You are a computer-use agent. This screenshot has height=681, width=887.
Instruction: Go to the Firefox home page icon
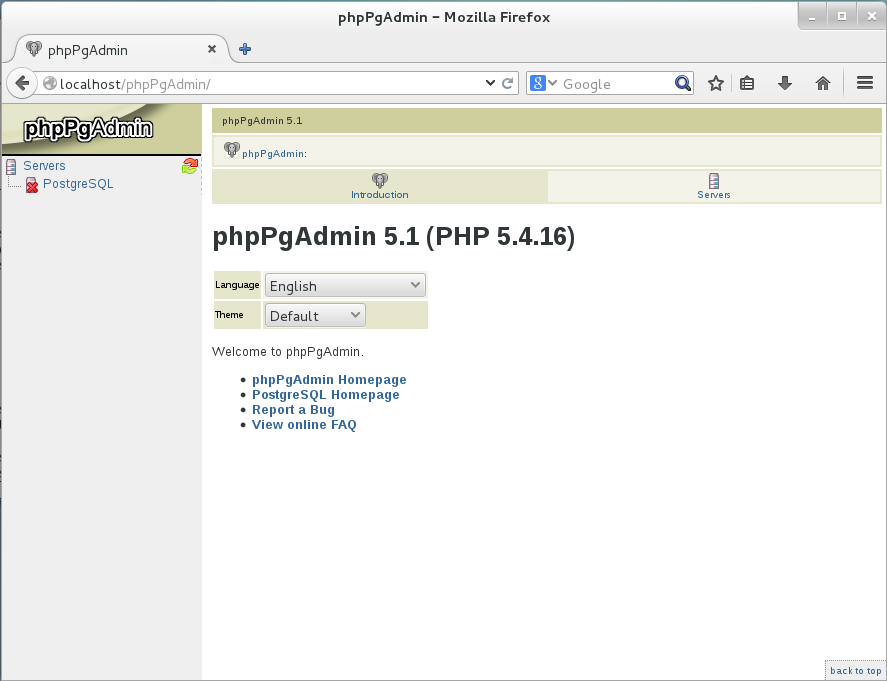click(823, 84)
